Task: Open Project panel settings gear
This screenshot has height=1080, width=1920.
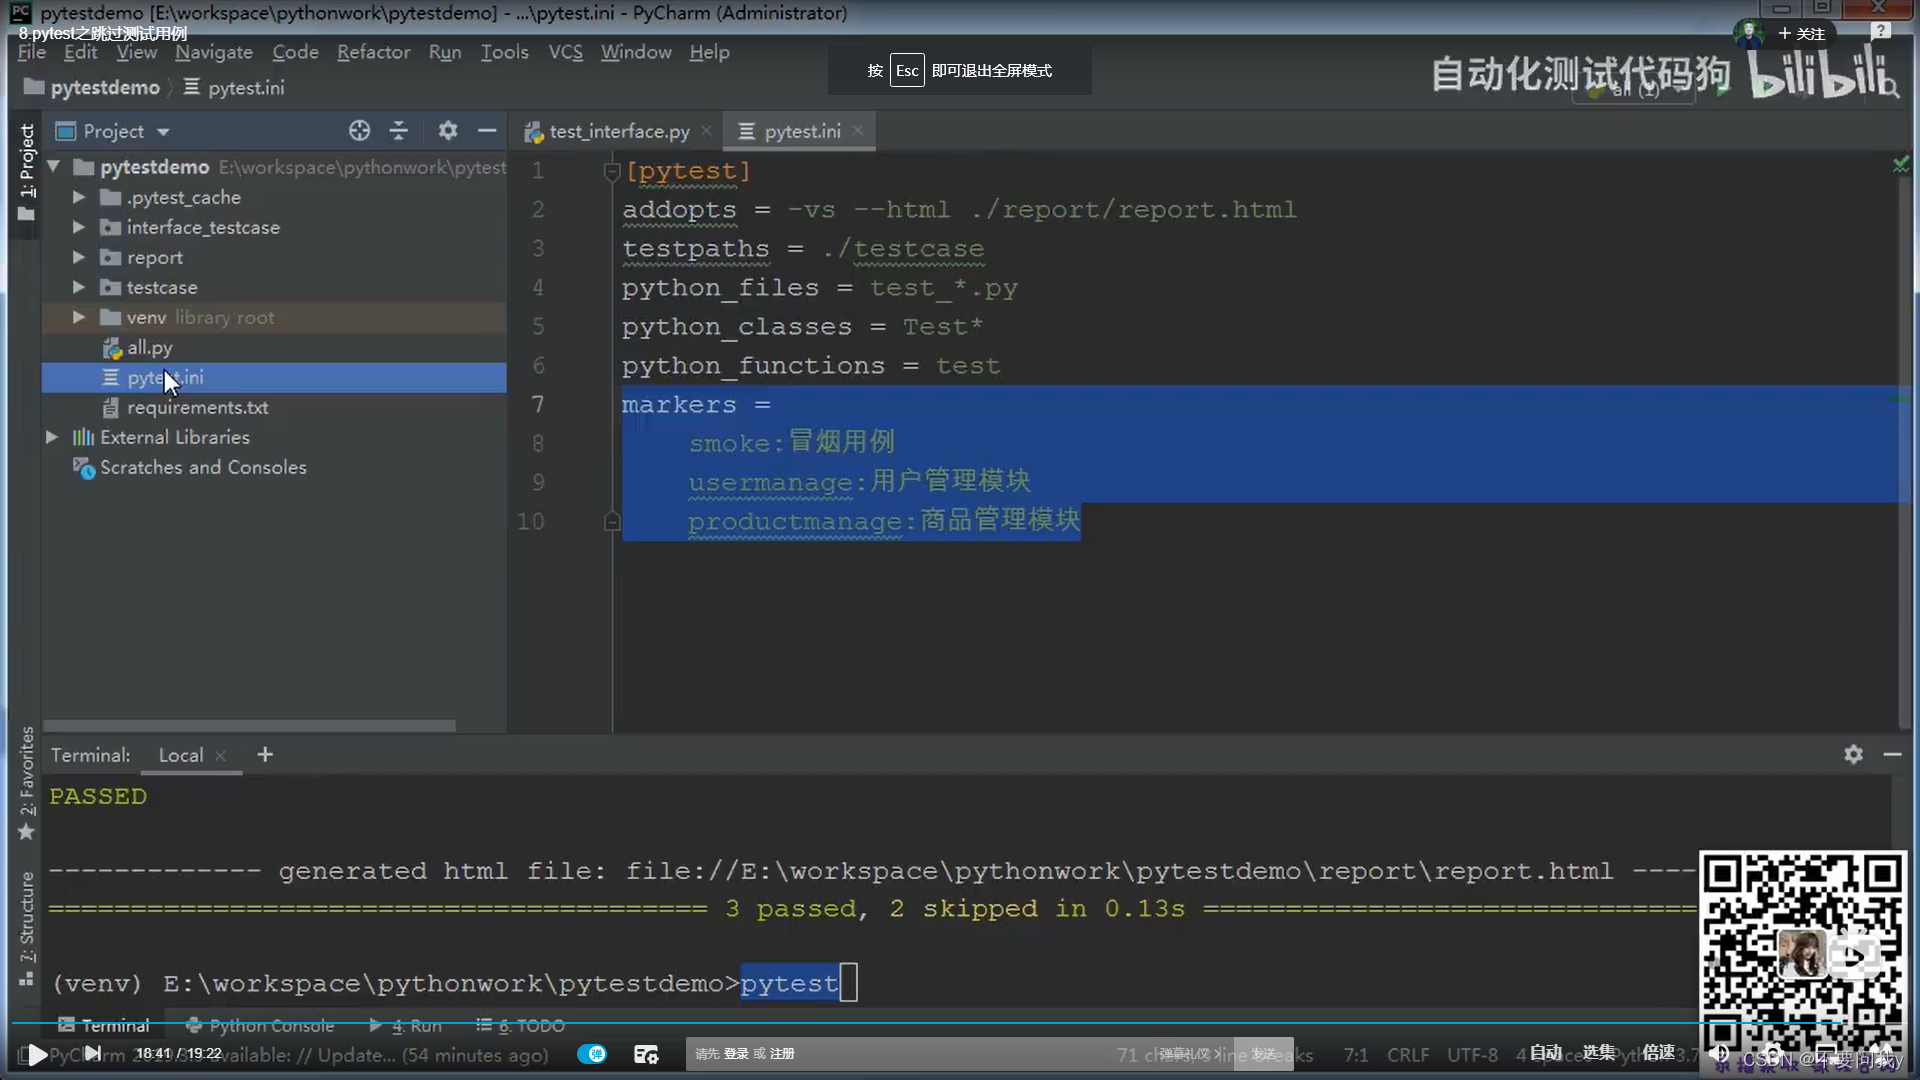Action: pos(448,131)
